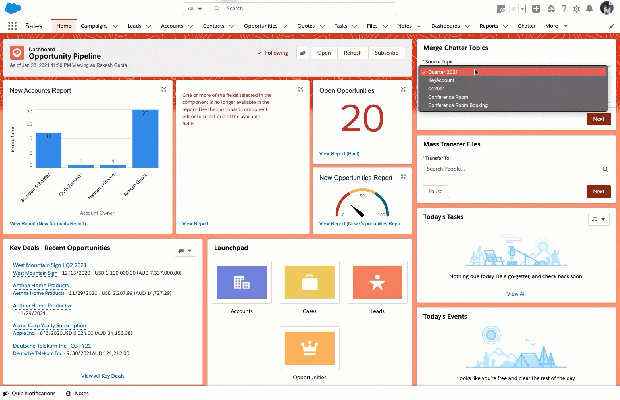Open Deutsche Telekom Inc opportunity link

click(x=52, y=346)
